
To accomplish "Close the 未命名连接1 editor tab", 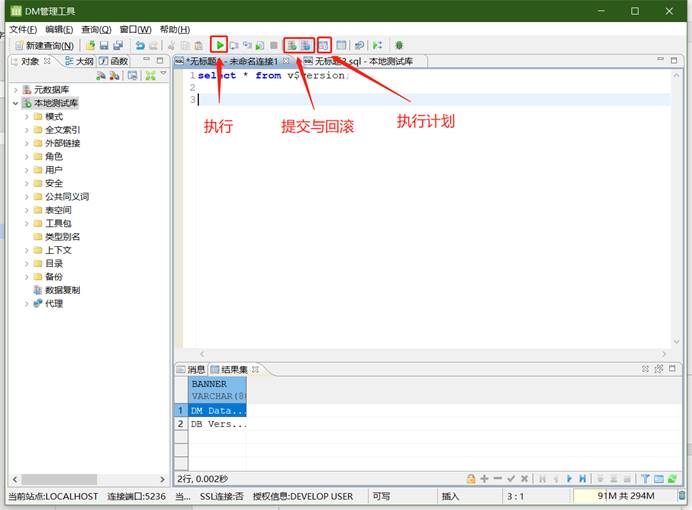I will click(286, 61).
